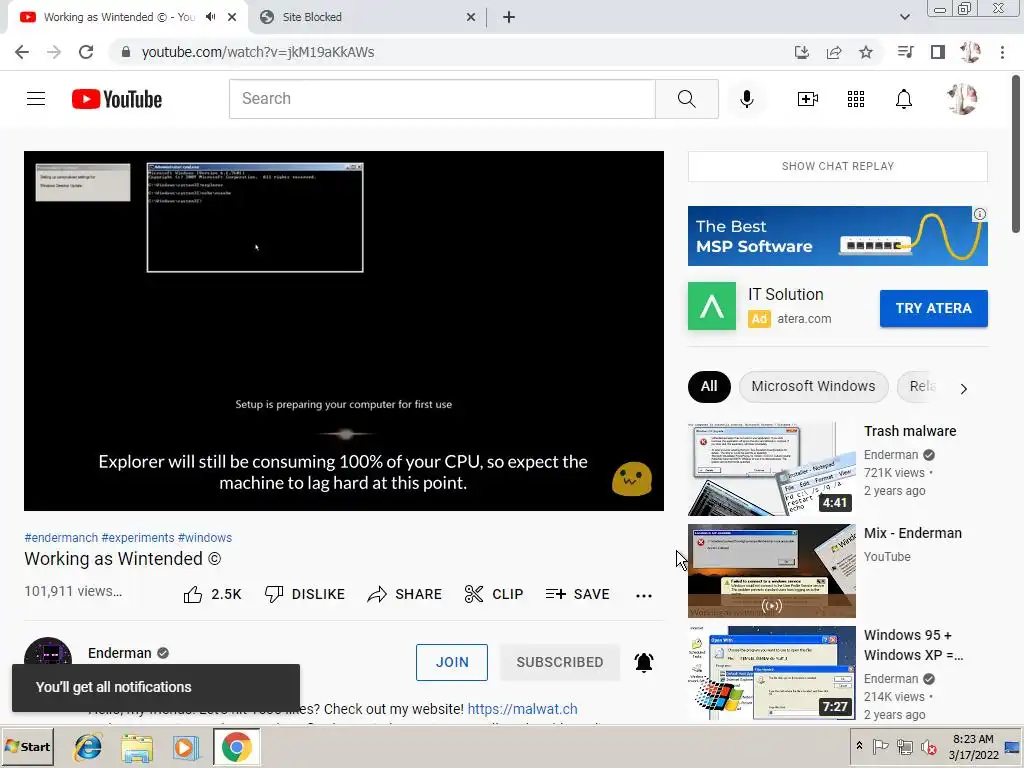Click the atera.com ad link
The width and height of the screenshot is (1024, 768).
point(804,319)
